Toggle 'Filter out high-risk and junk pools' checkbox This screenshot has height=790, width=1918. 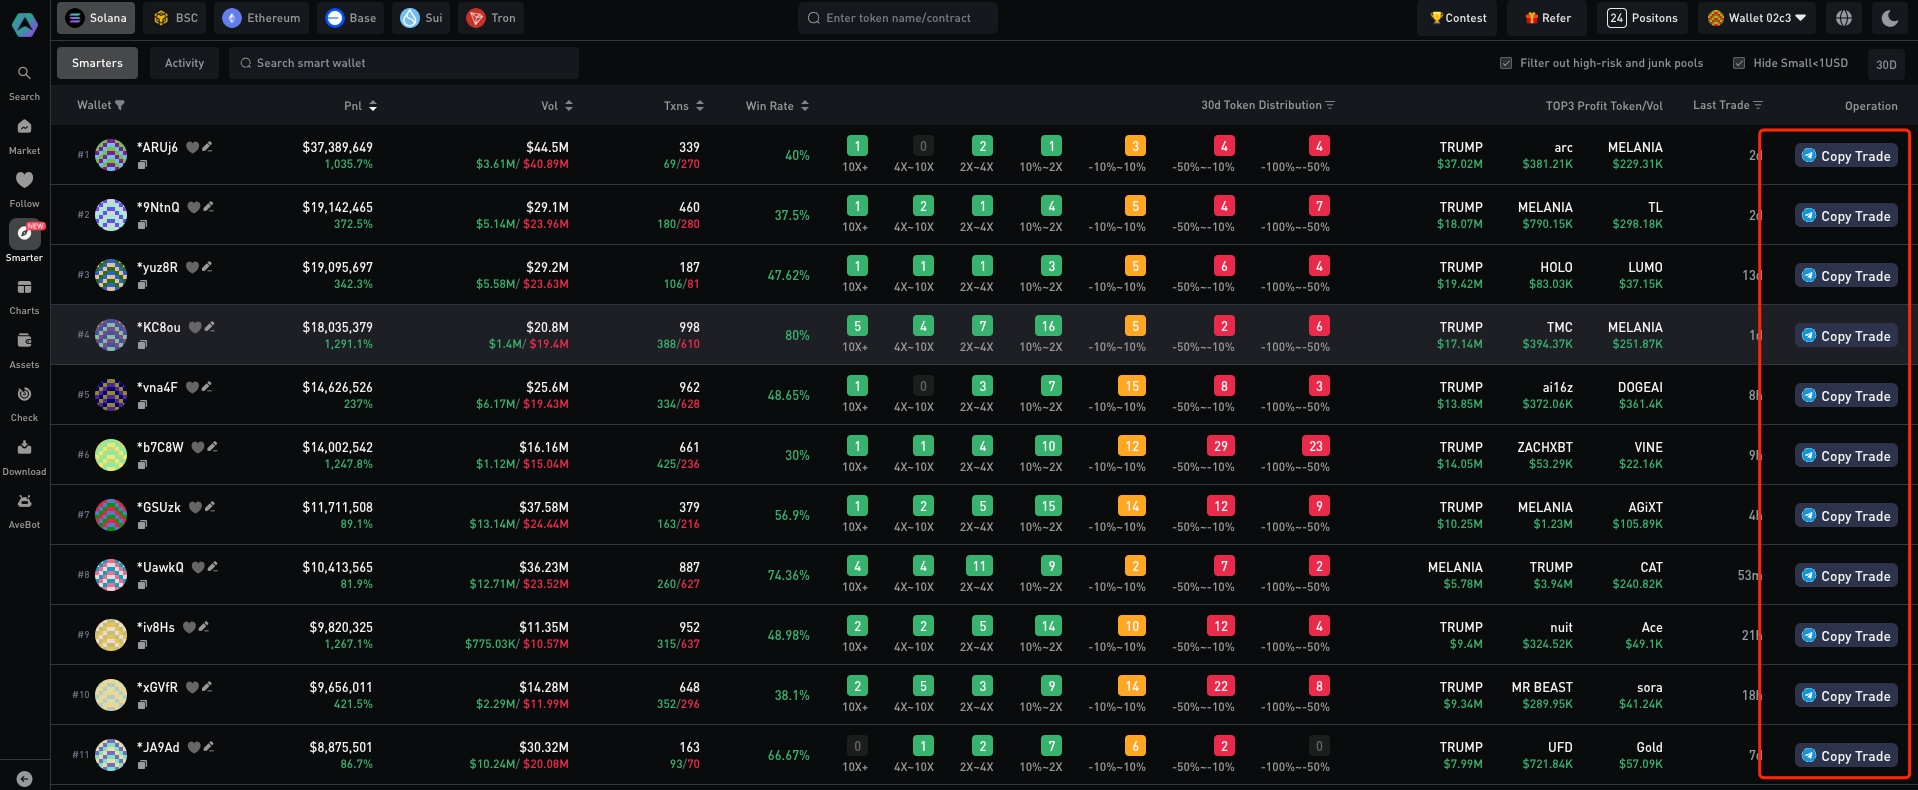1506,63
